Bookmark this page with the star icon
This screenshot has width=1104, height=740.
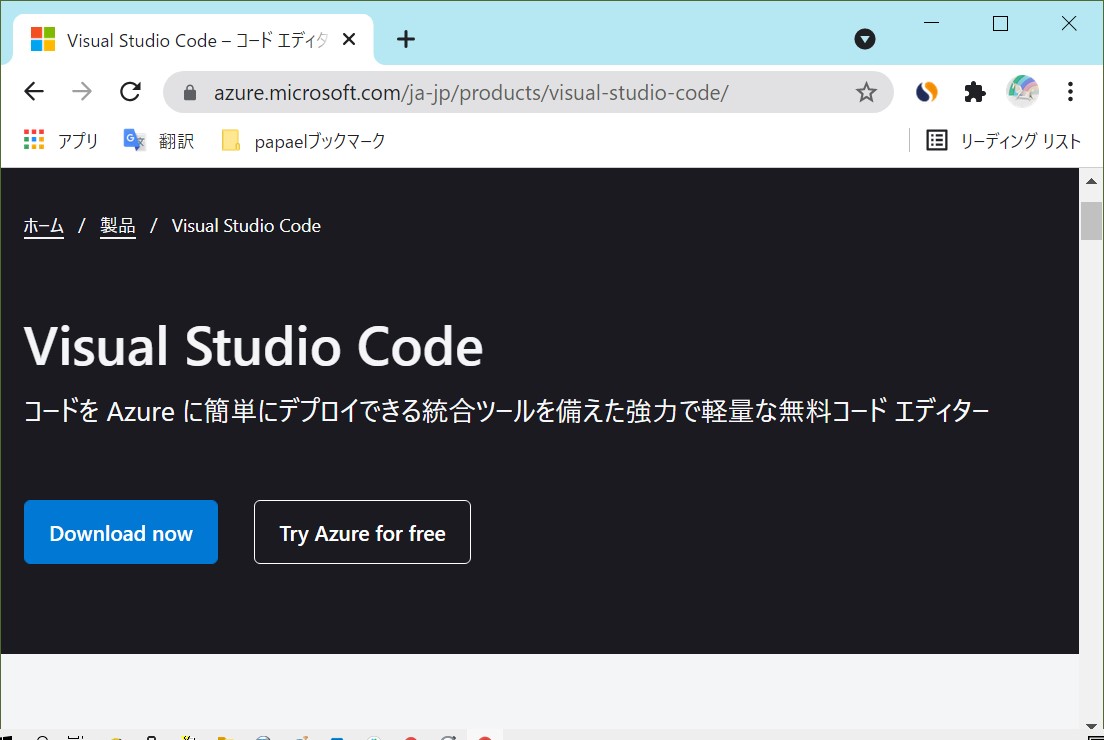point(866,92)
